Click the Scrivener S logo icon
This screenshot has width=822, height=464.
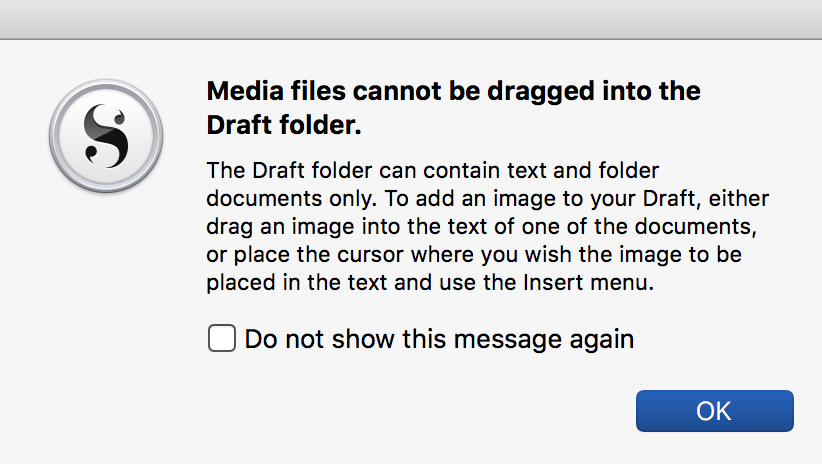(x=106, y=136)
